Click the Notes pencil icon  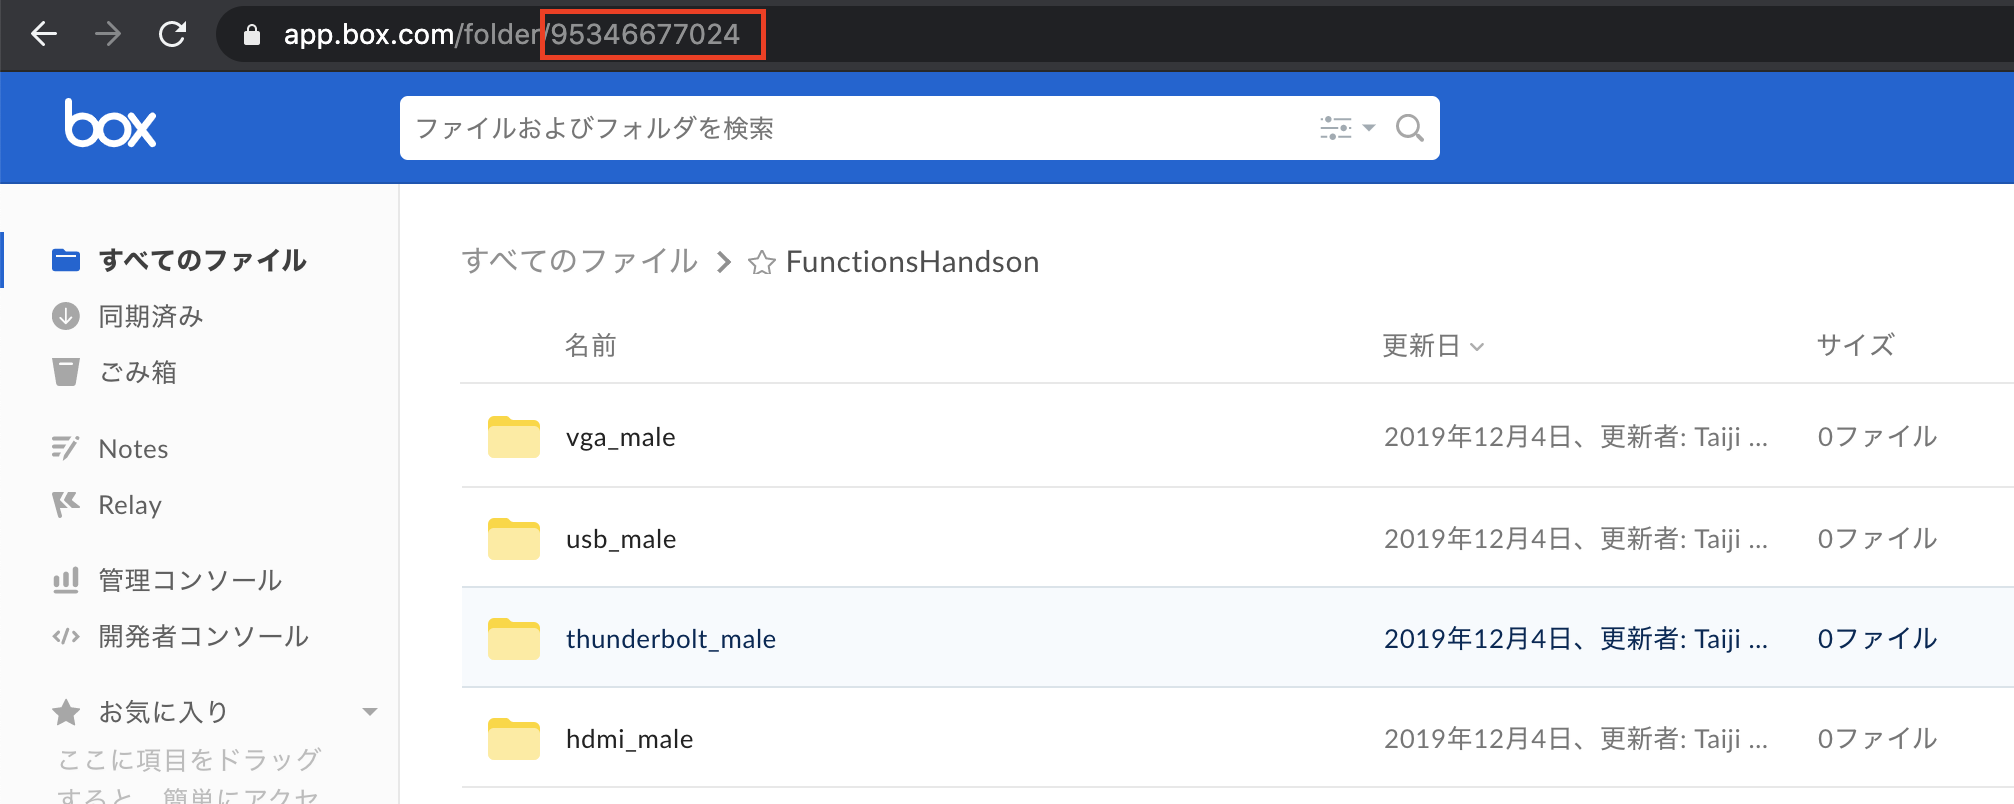coord(65,448)
